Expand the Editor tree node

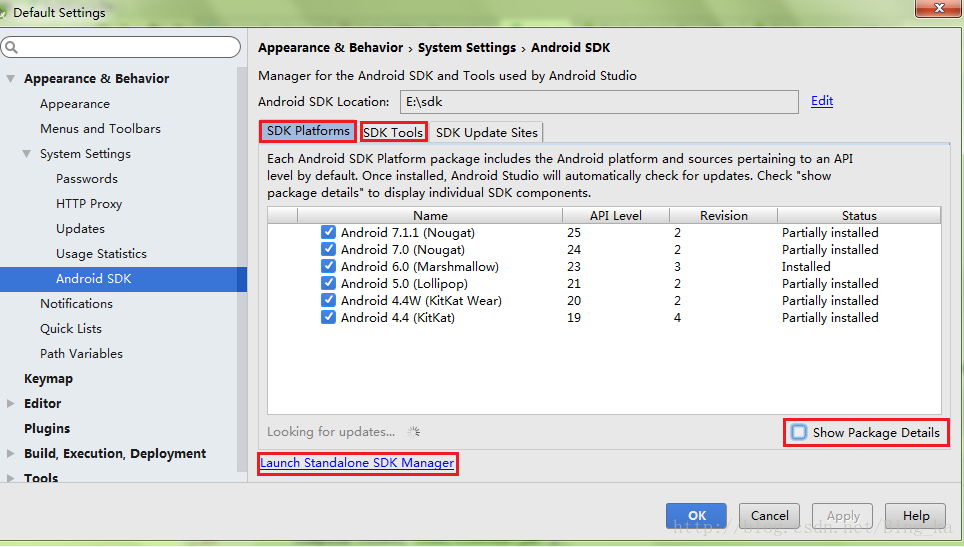coord(10,404)
